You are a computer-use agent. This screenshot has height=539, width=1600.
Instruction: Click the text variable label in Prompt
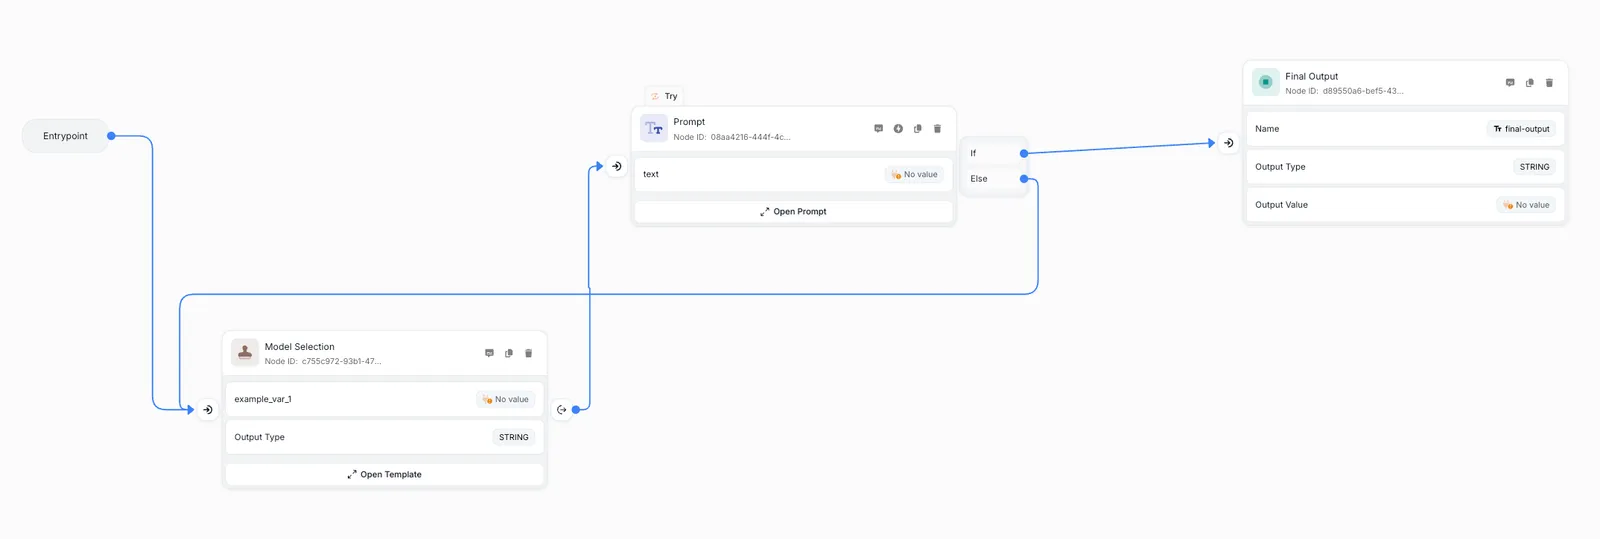tap(651, 174)
